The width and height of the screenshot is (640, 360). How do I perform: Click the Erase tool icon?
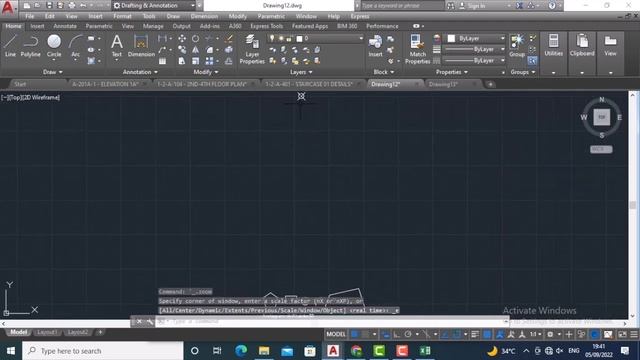coord(229,39)
